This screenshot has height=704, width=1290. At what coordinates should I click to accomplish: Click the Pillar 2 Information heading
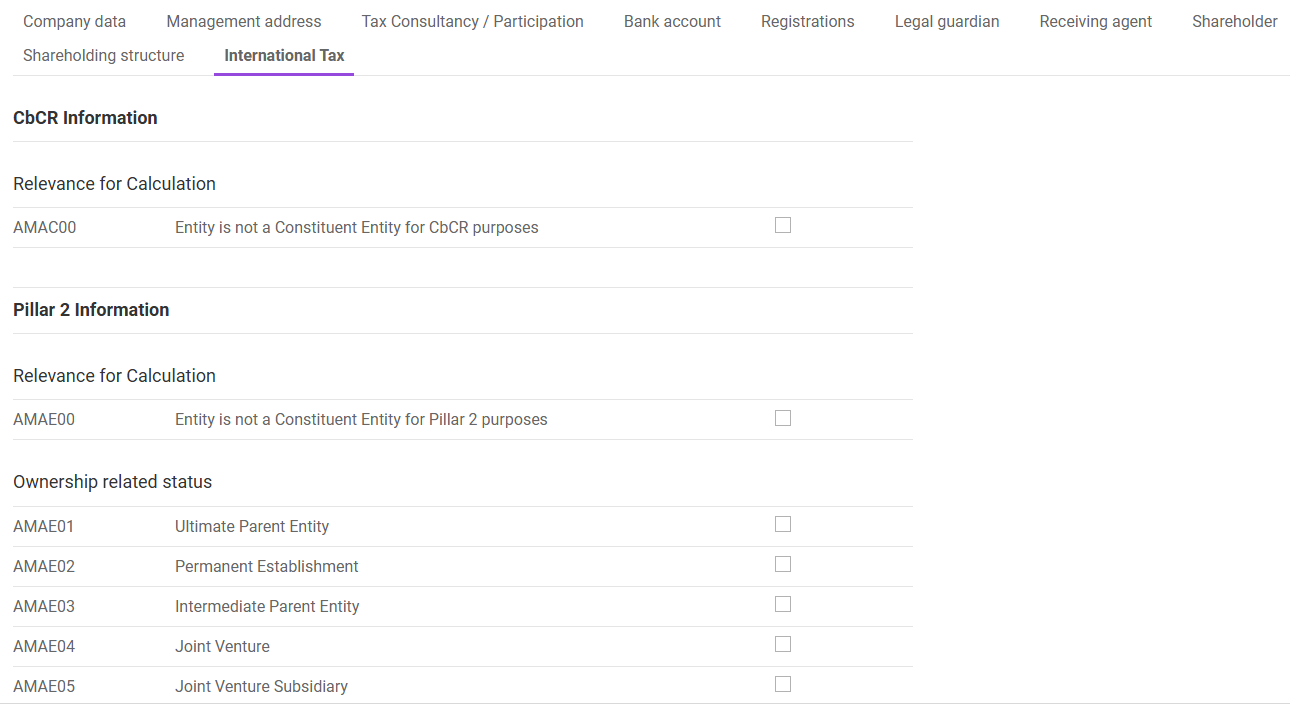(91, 310)
